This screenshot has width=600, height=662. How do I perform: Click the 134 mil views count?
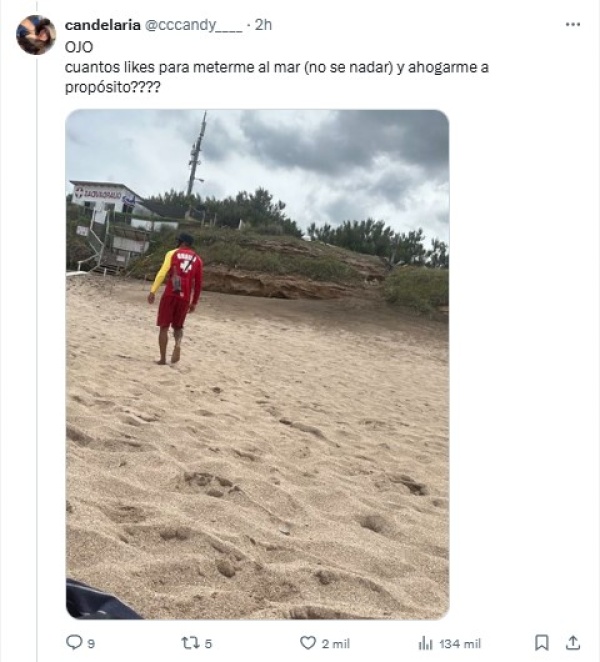[x=460, y=644]
